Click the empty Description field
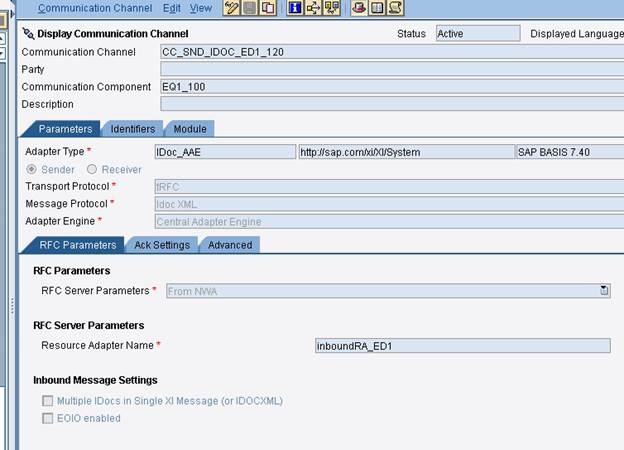 pyautogui.click(x=392, y=104)
